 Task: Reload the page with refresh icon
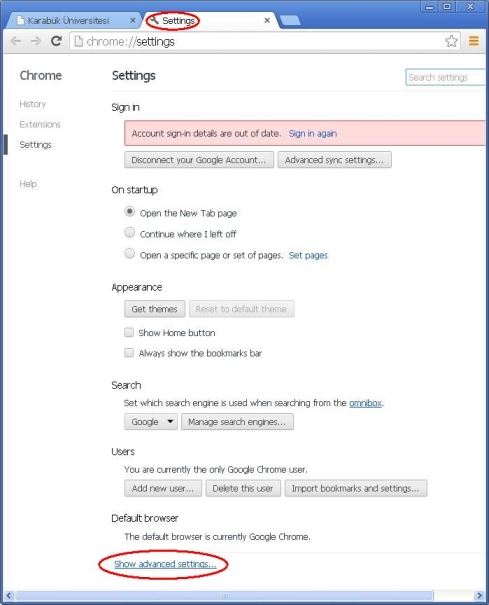[x=56, y=41]
